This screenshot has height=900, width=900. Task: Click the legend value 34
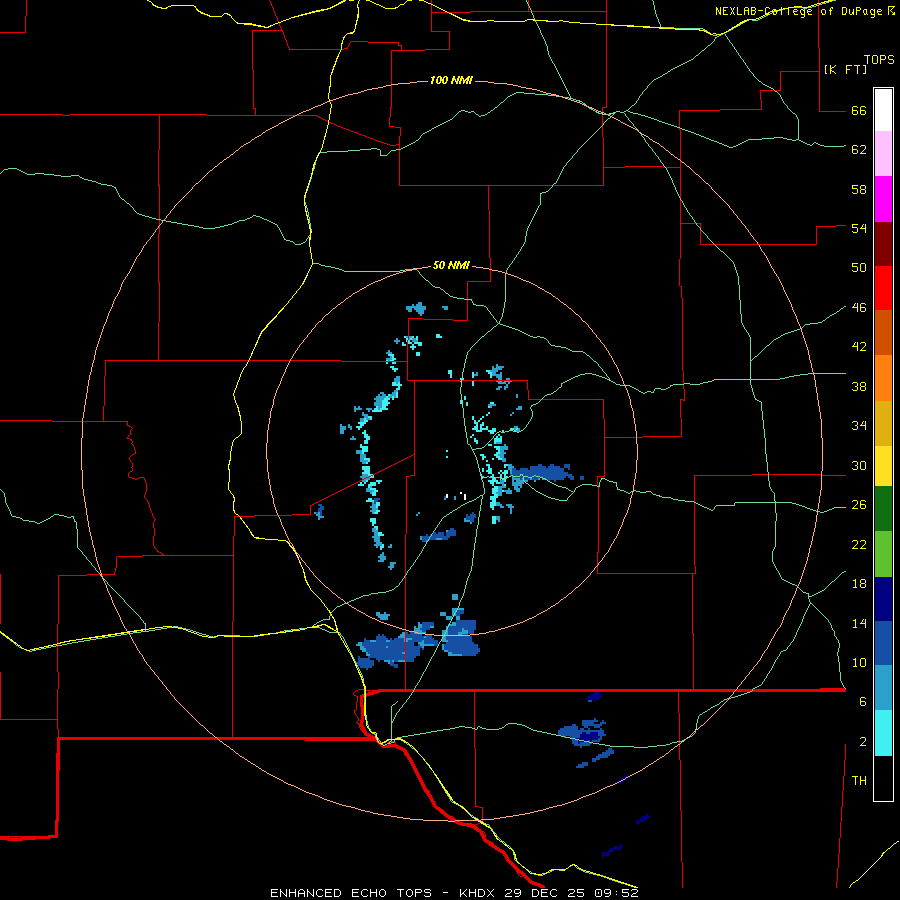859,425
